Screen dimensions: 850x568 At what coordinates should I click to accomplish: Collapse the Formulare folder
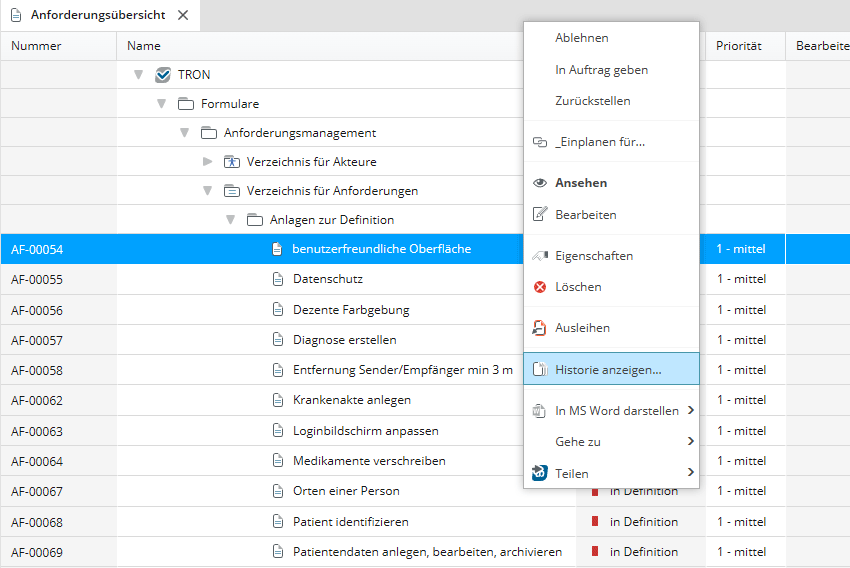tap(161, 104)
